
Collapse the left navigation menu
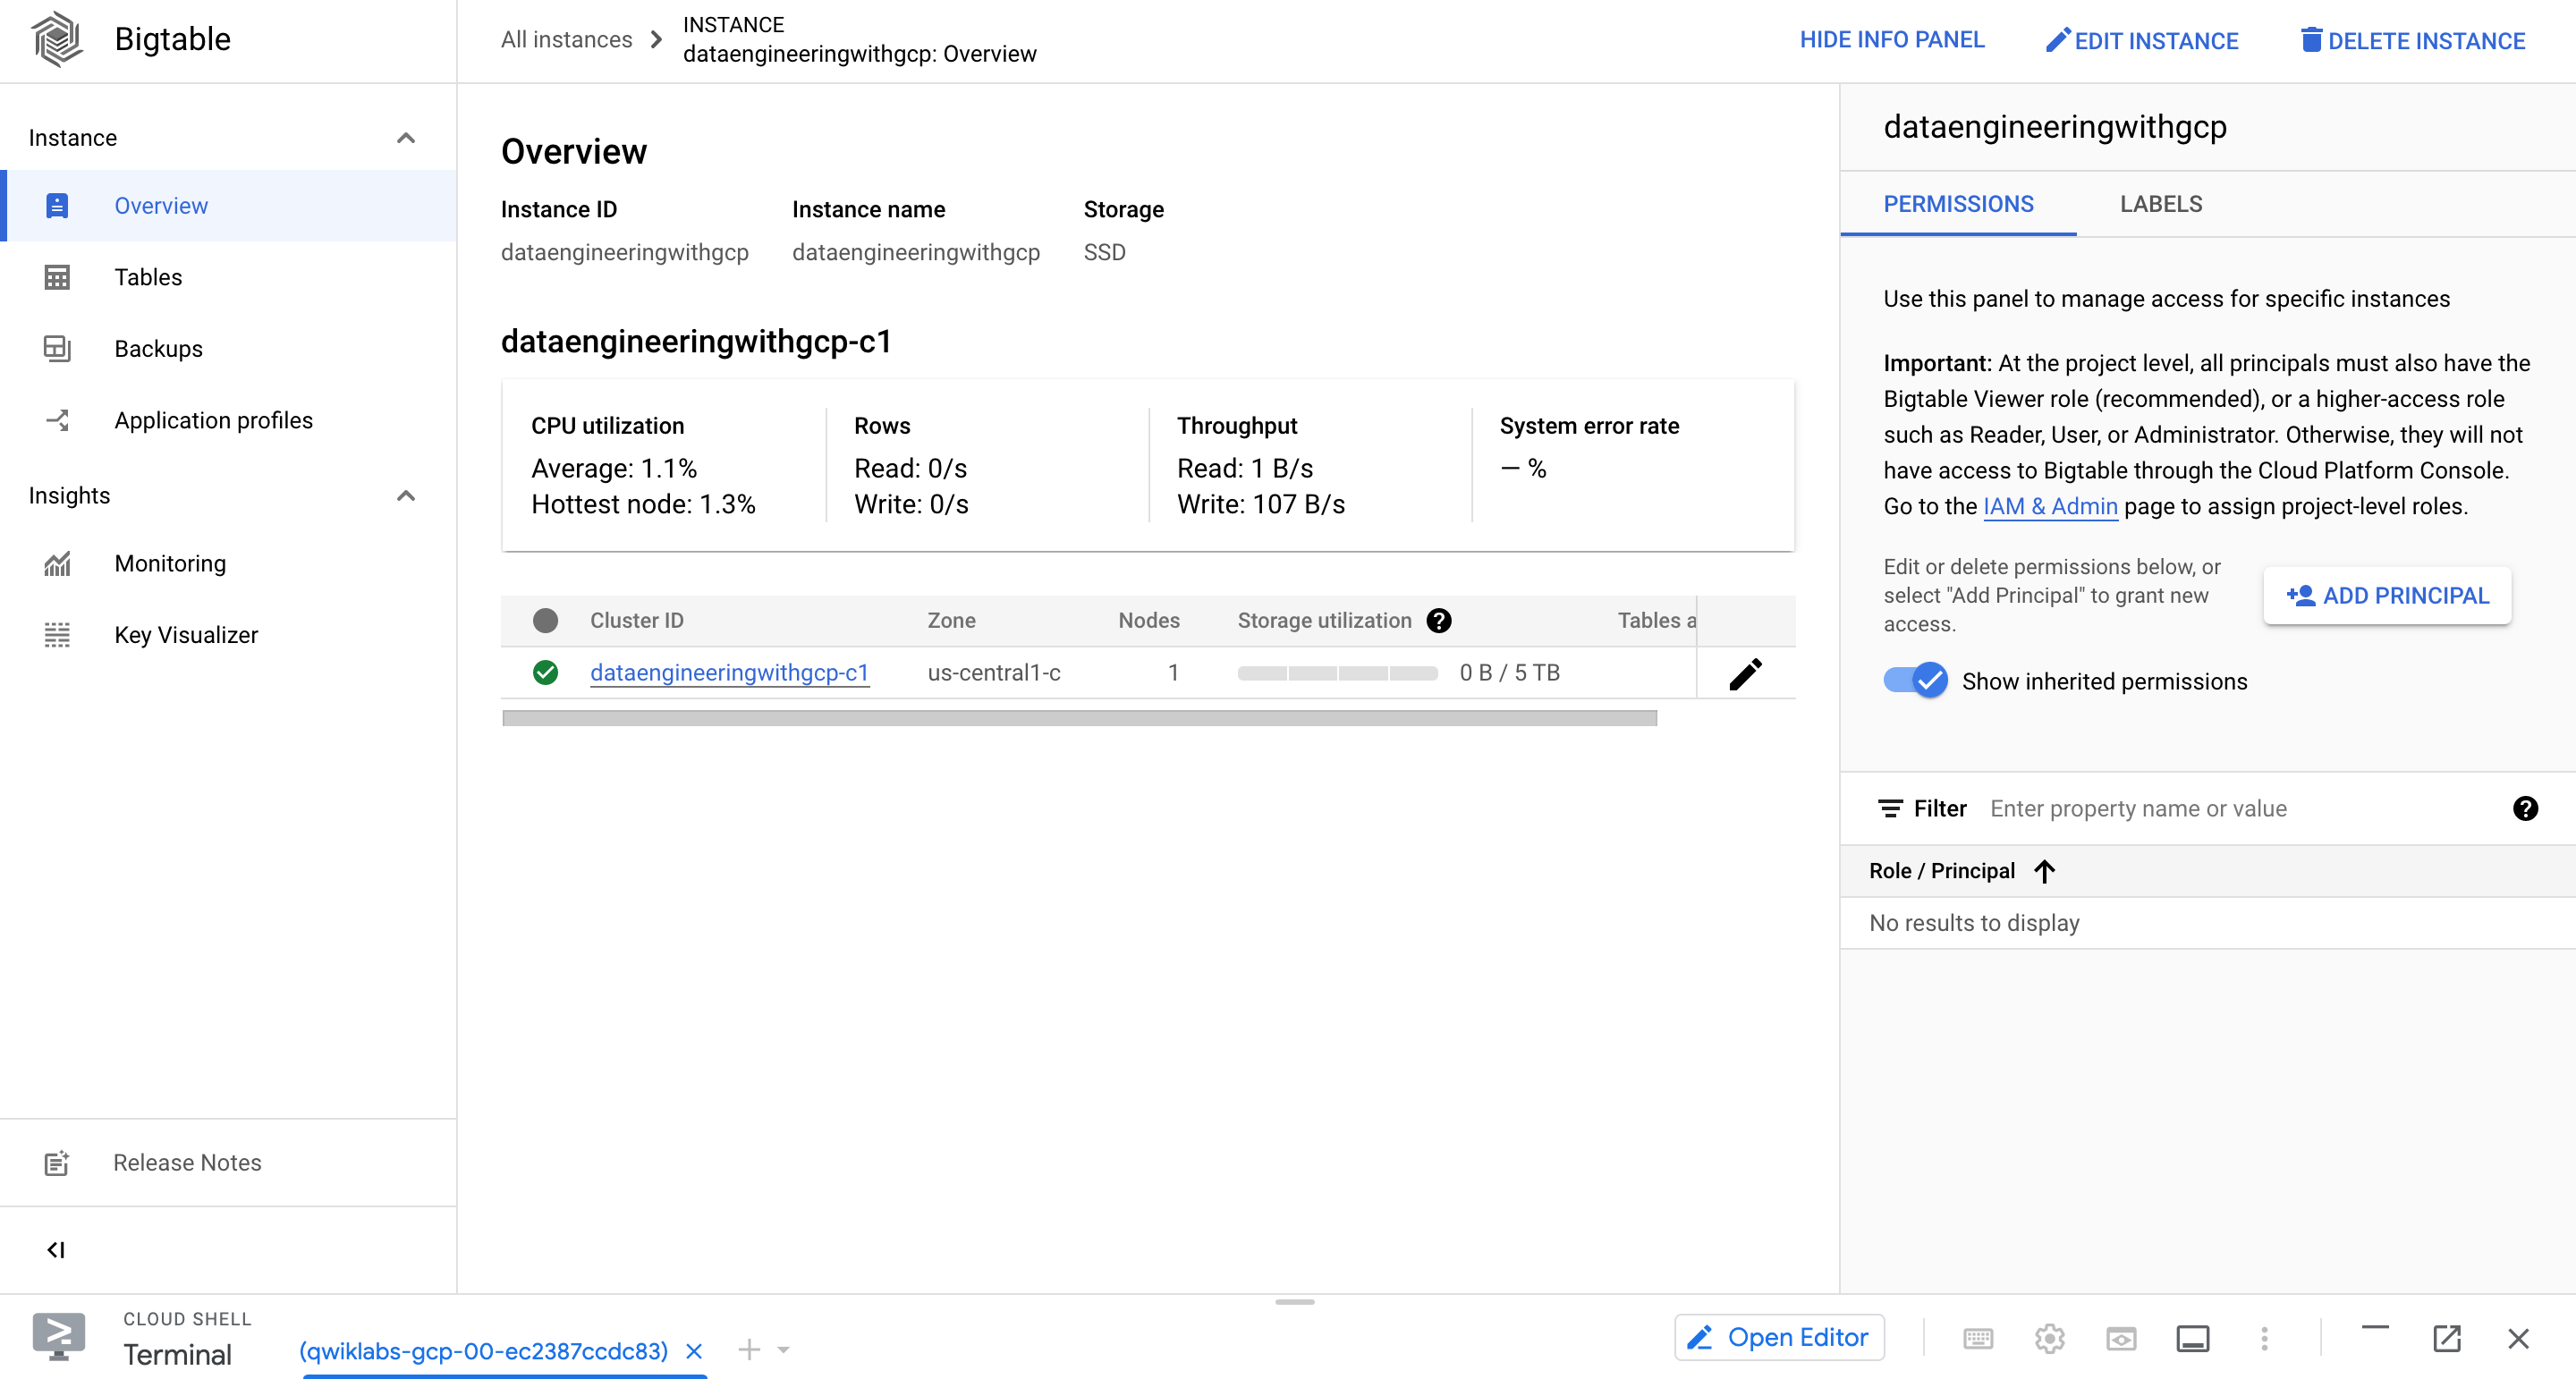pyautogui.click(x=56, y=1250)
